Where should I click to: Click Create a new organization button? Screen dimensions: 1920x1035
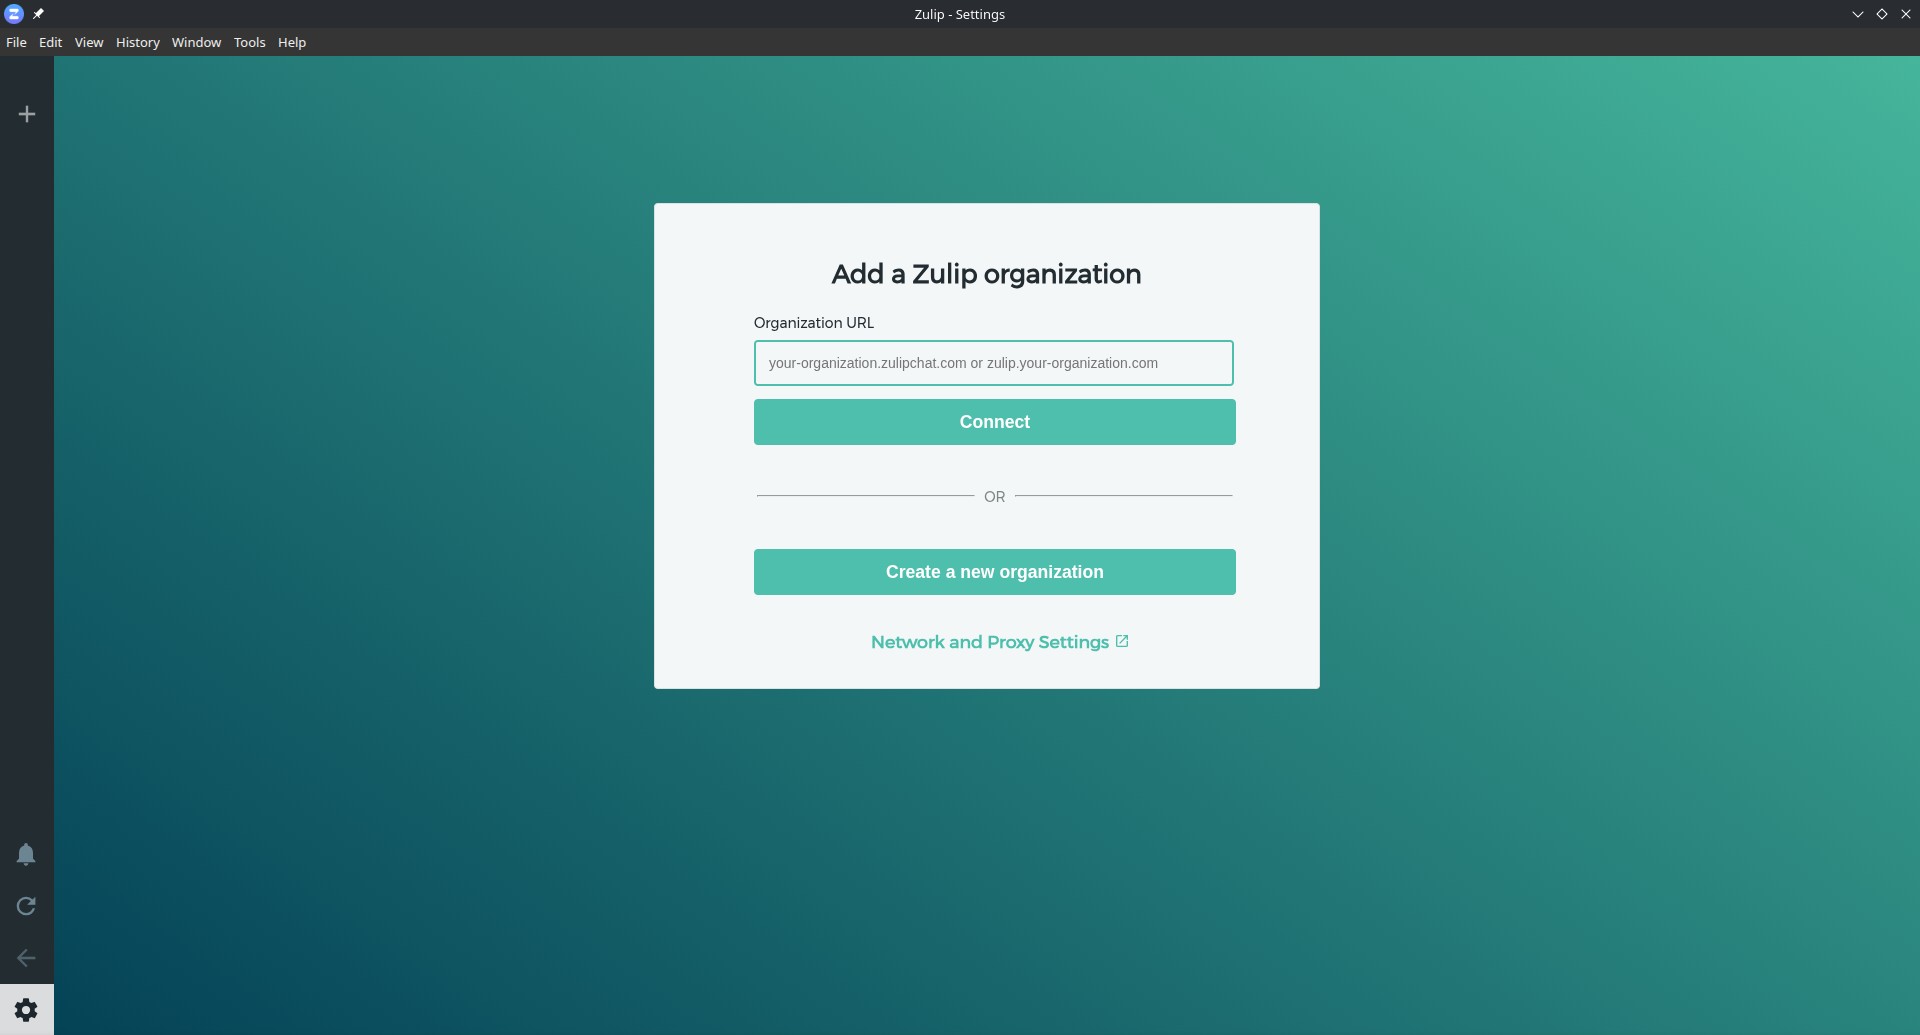pos(994,572)
